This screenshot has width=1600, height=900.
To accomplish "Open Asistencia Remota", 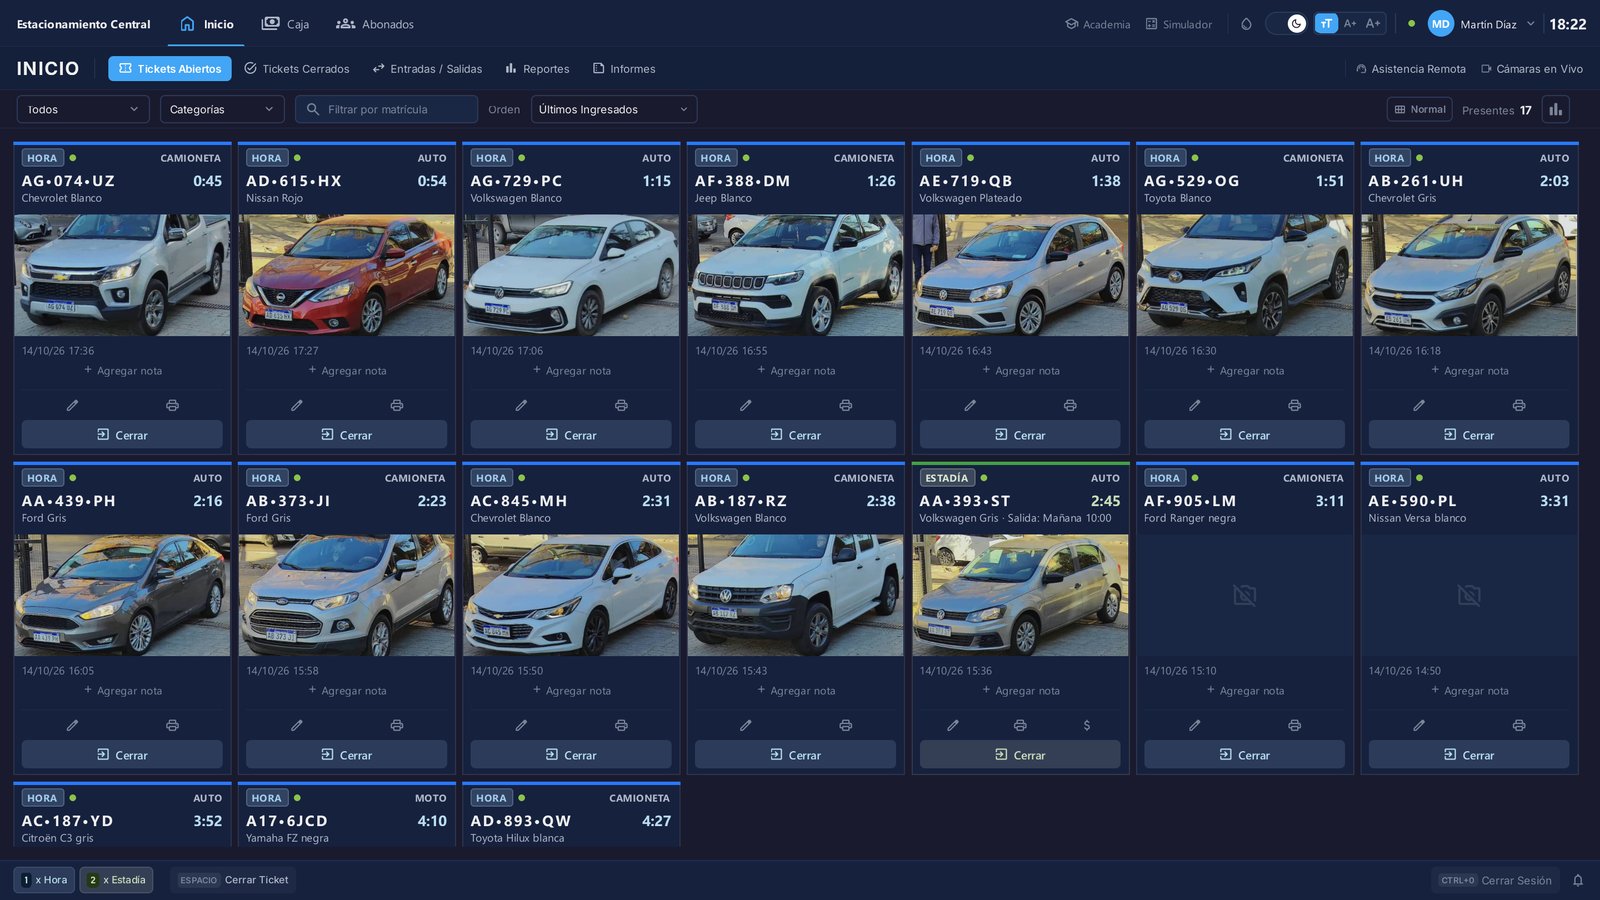I will point(1411,69).
